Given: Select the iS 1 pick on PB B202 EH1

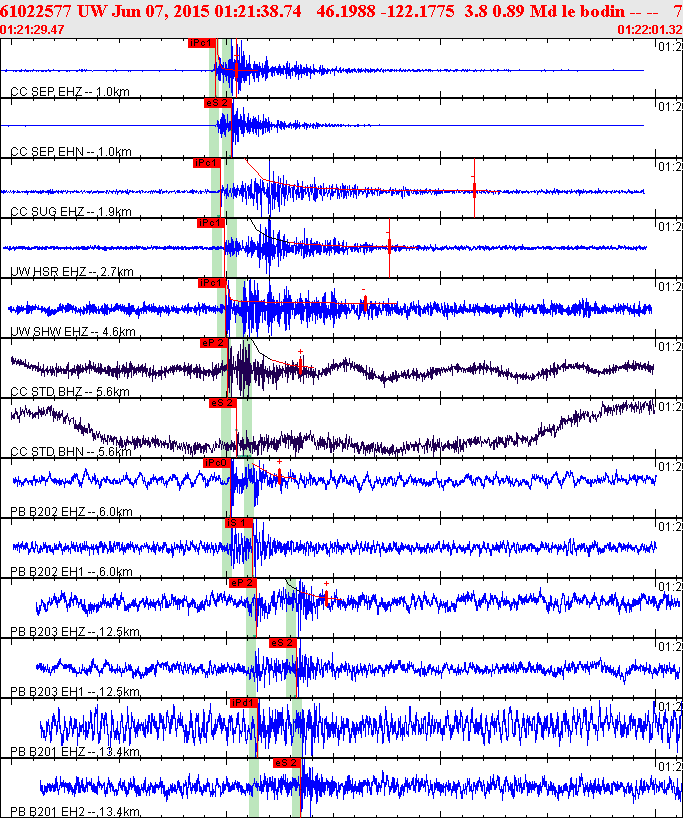Looking at the screenshot, I should (239, 523).
